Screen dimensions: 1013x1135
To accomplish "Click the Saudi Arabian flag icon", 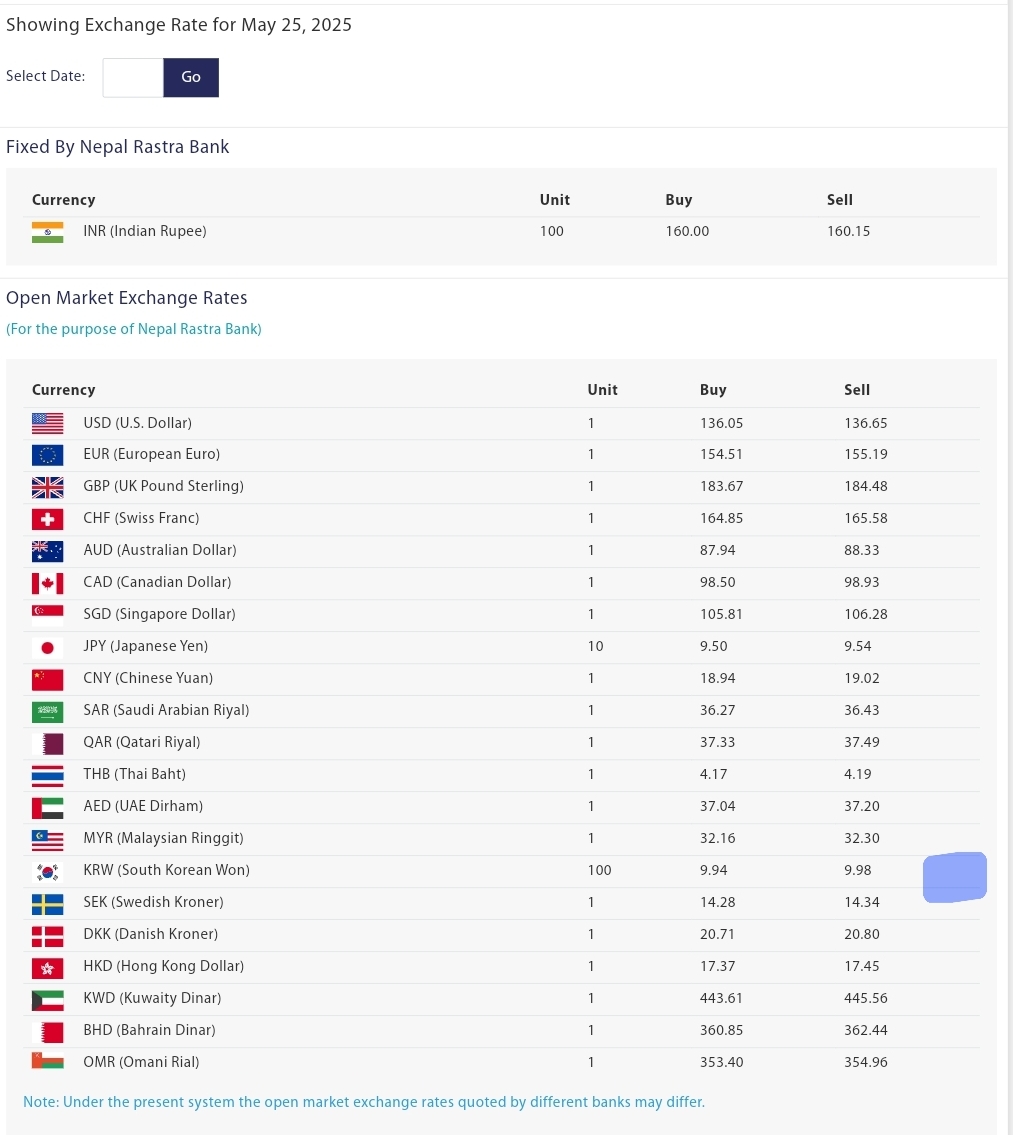I will click(x=47, y=711).
